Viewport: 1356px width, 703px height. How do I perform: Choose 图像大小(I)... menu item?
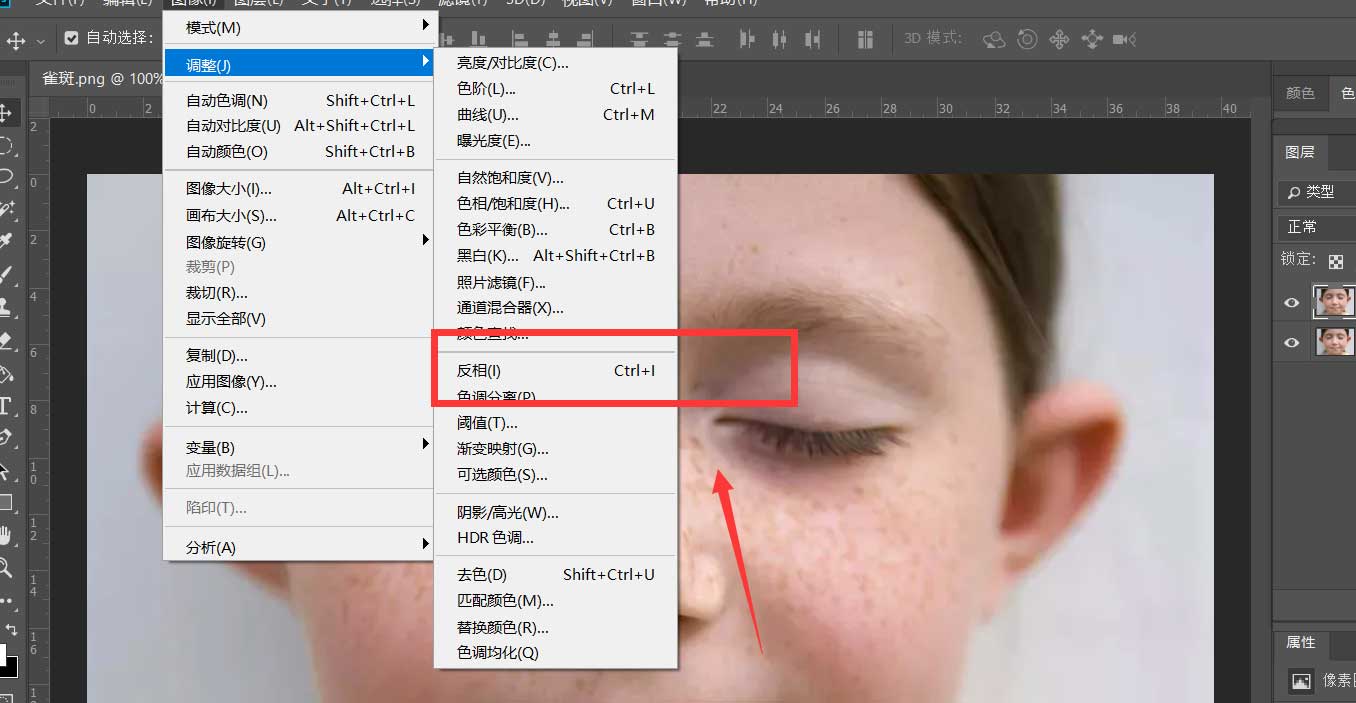298,188
